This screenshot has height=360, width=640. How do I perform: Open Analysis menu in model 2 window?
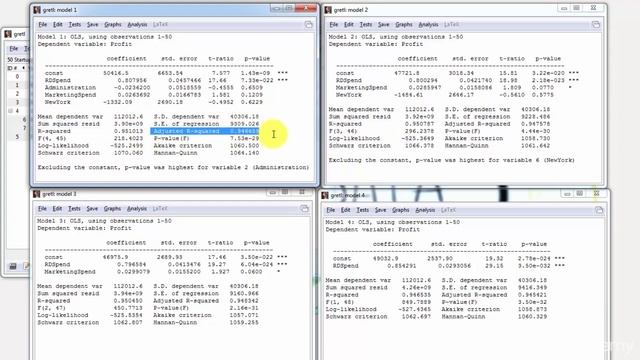428,24
